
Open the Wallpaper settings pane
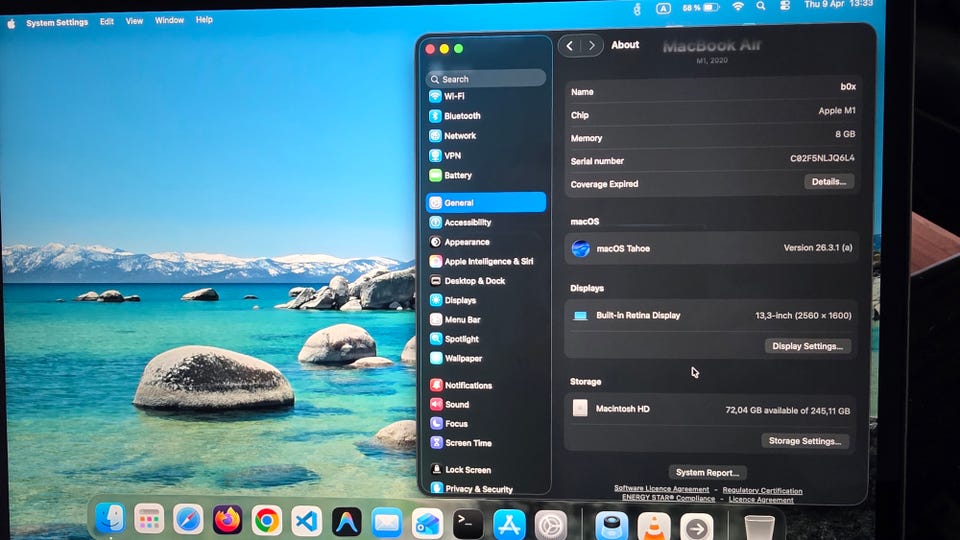[x=463, y=358]
